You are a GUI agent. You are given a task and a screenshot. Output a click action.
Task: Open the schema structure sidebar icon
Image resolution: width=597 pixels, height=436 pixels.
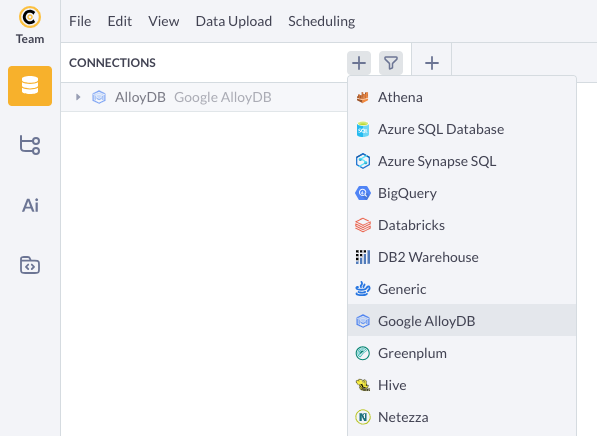click(x=30, y=145)
